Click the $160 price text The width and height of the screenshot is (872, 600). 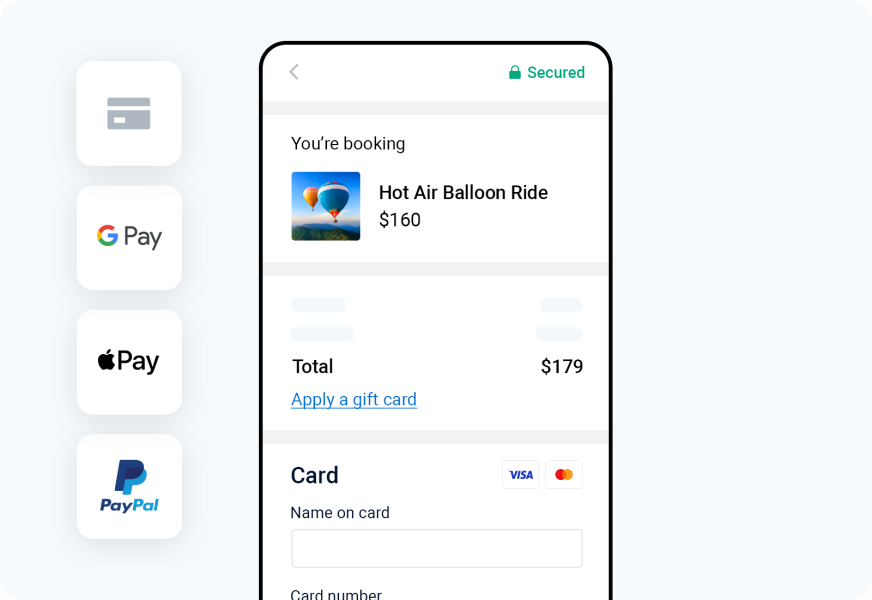400,220
